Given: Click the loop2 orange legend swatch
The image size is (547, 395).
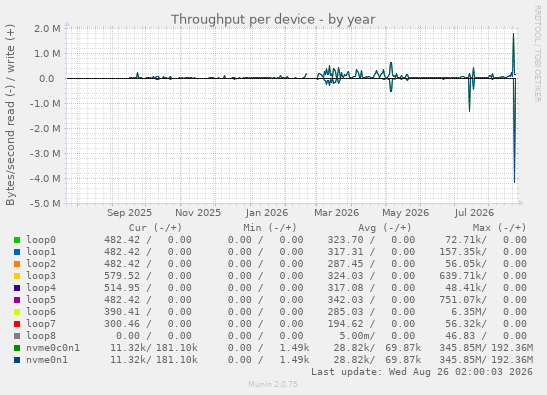Looking at the screenshot, I should tap(17, 264).
